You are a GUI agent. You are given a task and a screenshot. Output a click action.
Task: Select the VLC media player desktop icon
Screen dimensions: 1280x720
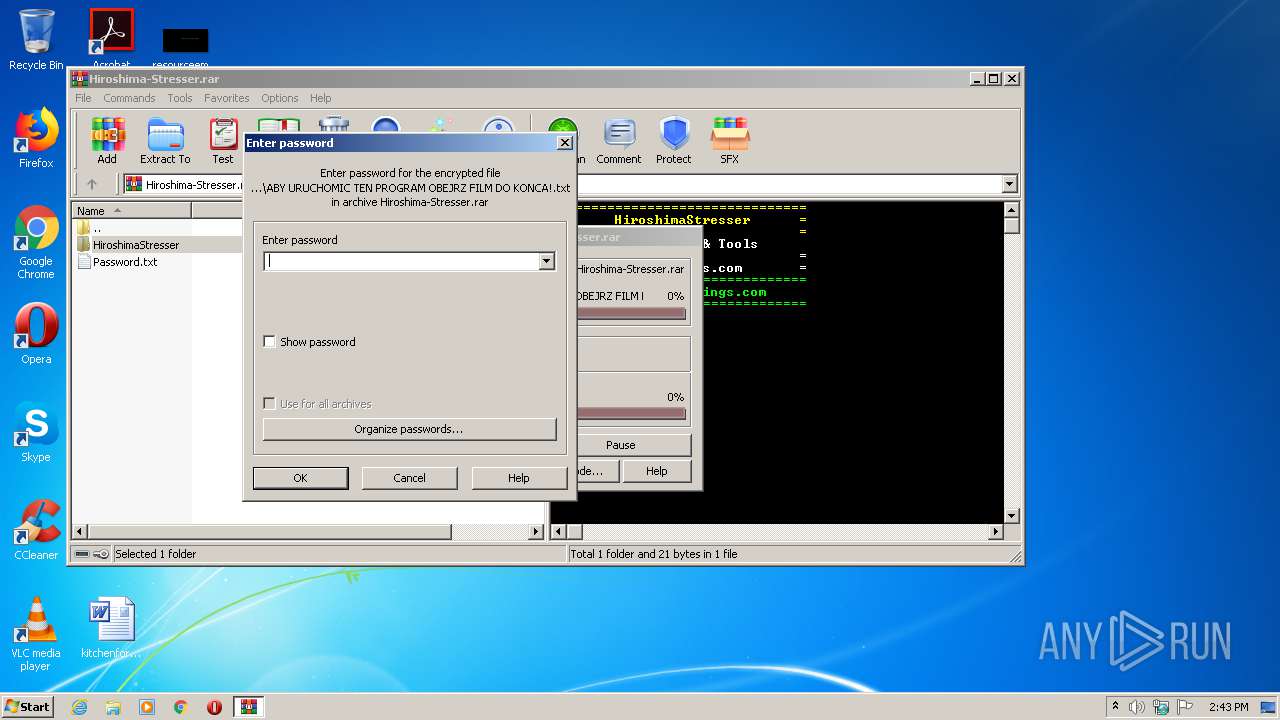(36, 634)
